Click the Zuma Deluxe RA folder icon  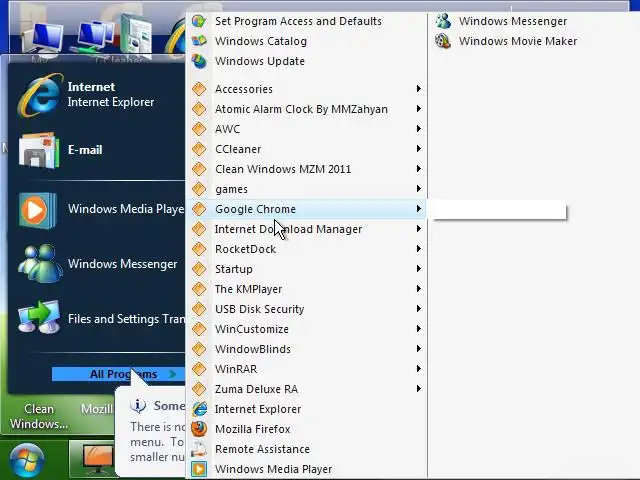[x=199, y=389]
